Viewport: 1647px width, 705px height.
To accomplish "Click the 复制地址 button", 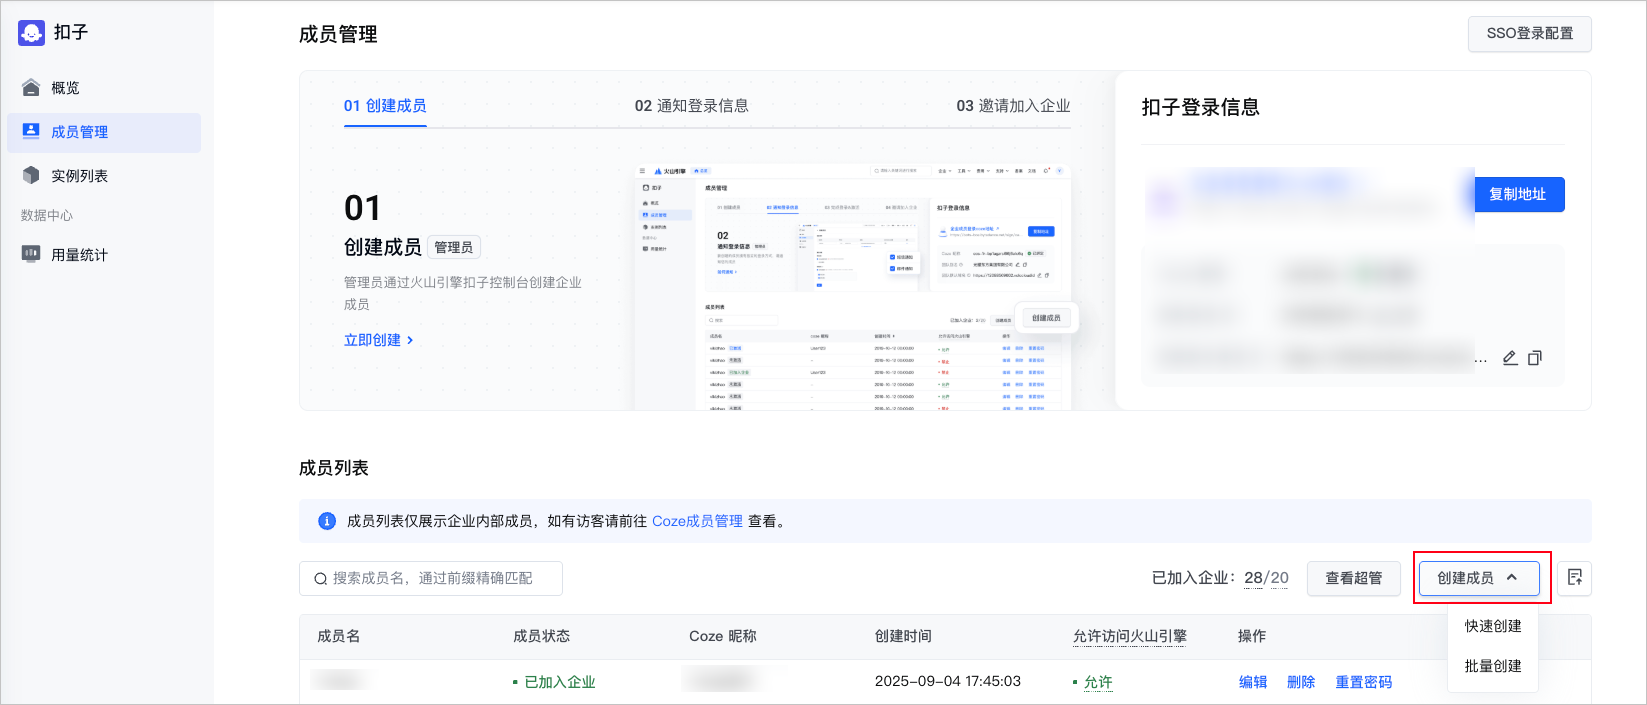I will [1517, 194].
